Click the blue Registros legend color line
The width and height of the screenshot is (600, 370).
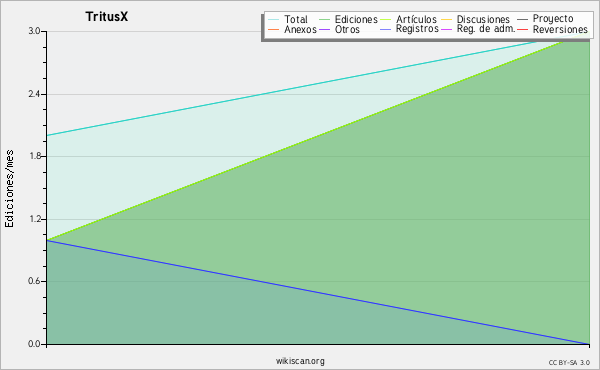(x=385, y=29)
